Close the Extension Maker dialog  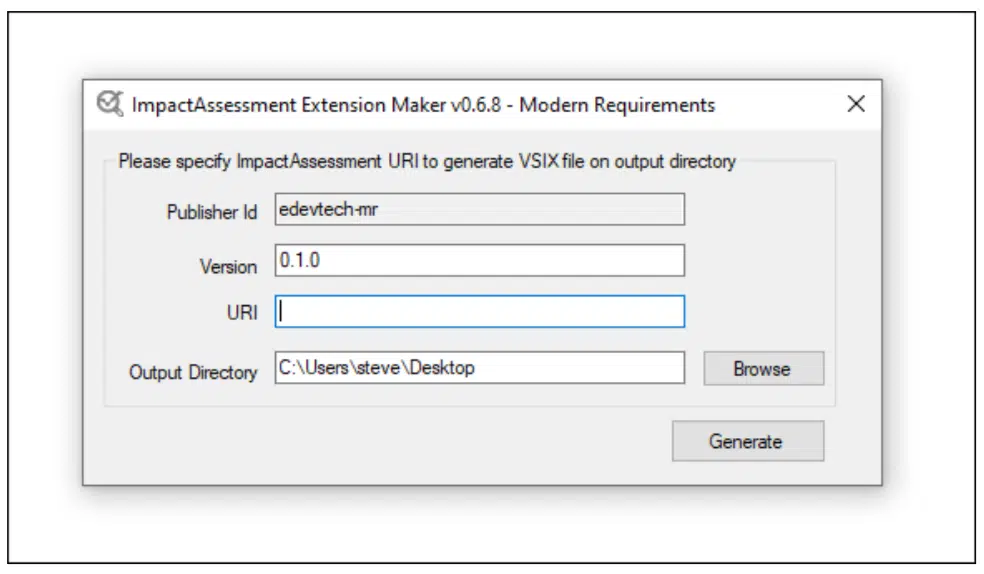(x=855, y=104)
